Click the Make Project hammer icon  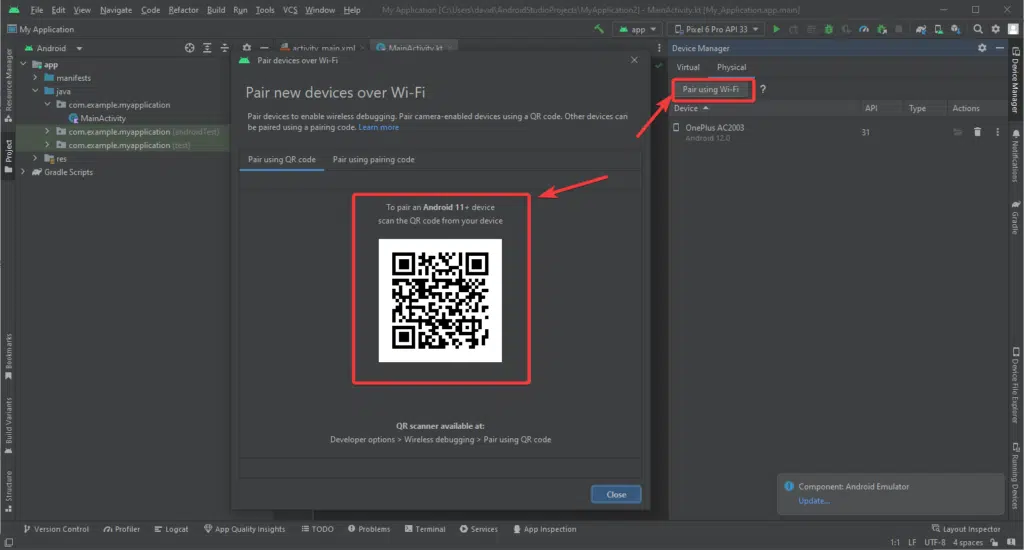[598, 29]
